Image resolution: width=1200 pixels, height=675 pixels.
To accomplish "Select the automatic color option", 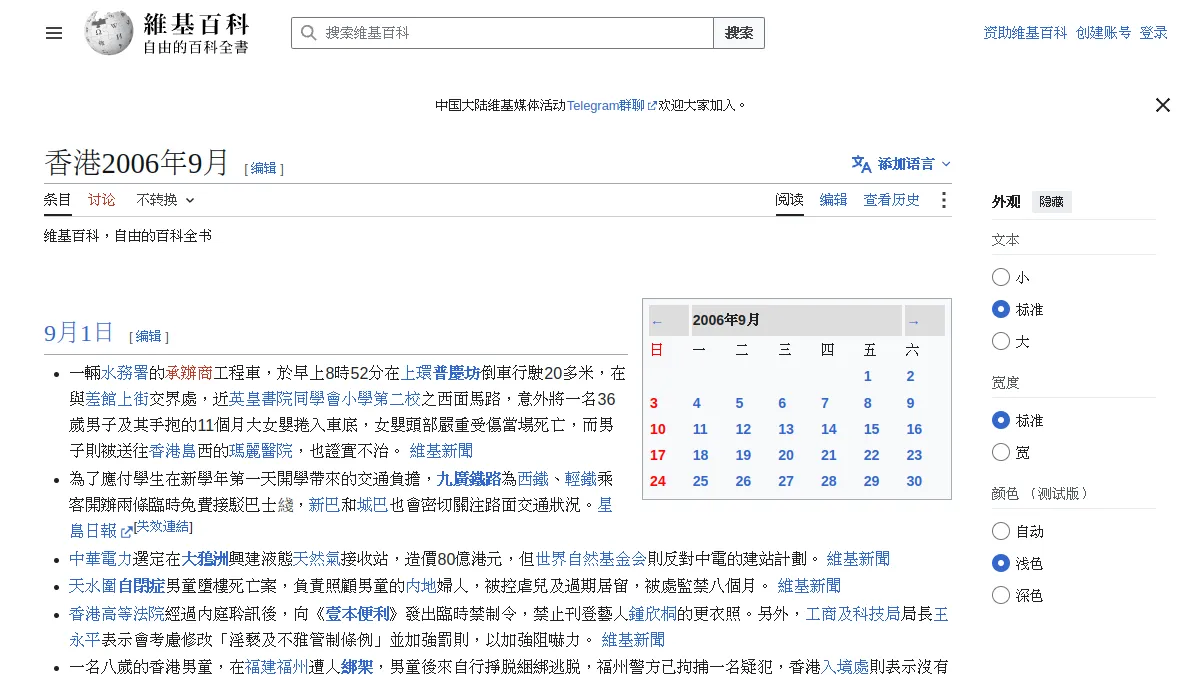I will [1001, 531].
